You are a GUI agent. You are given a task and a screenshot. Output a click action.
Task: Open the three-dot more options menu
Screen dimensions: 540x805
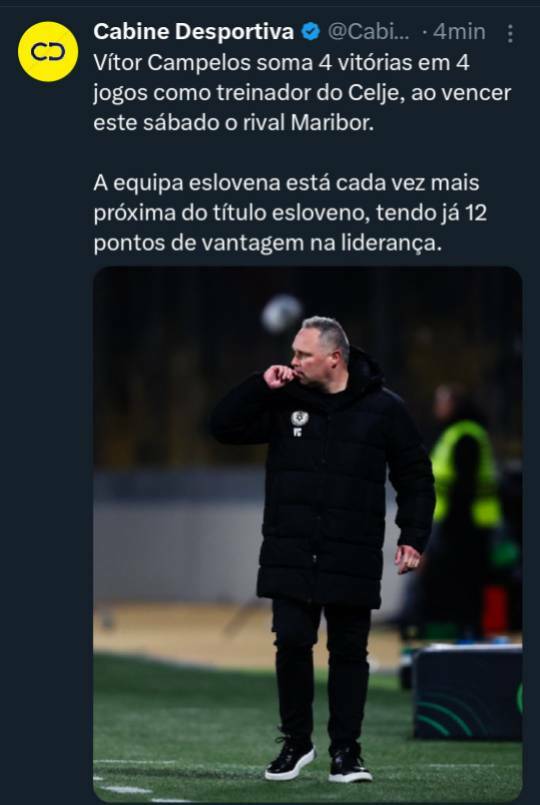[509, 33]
